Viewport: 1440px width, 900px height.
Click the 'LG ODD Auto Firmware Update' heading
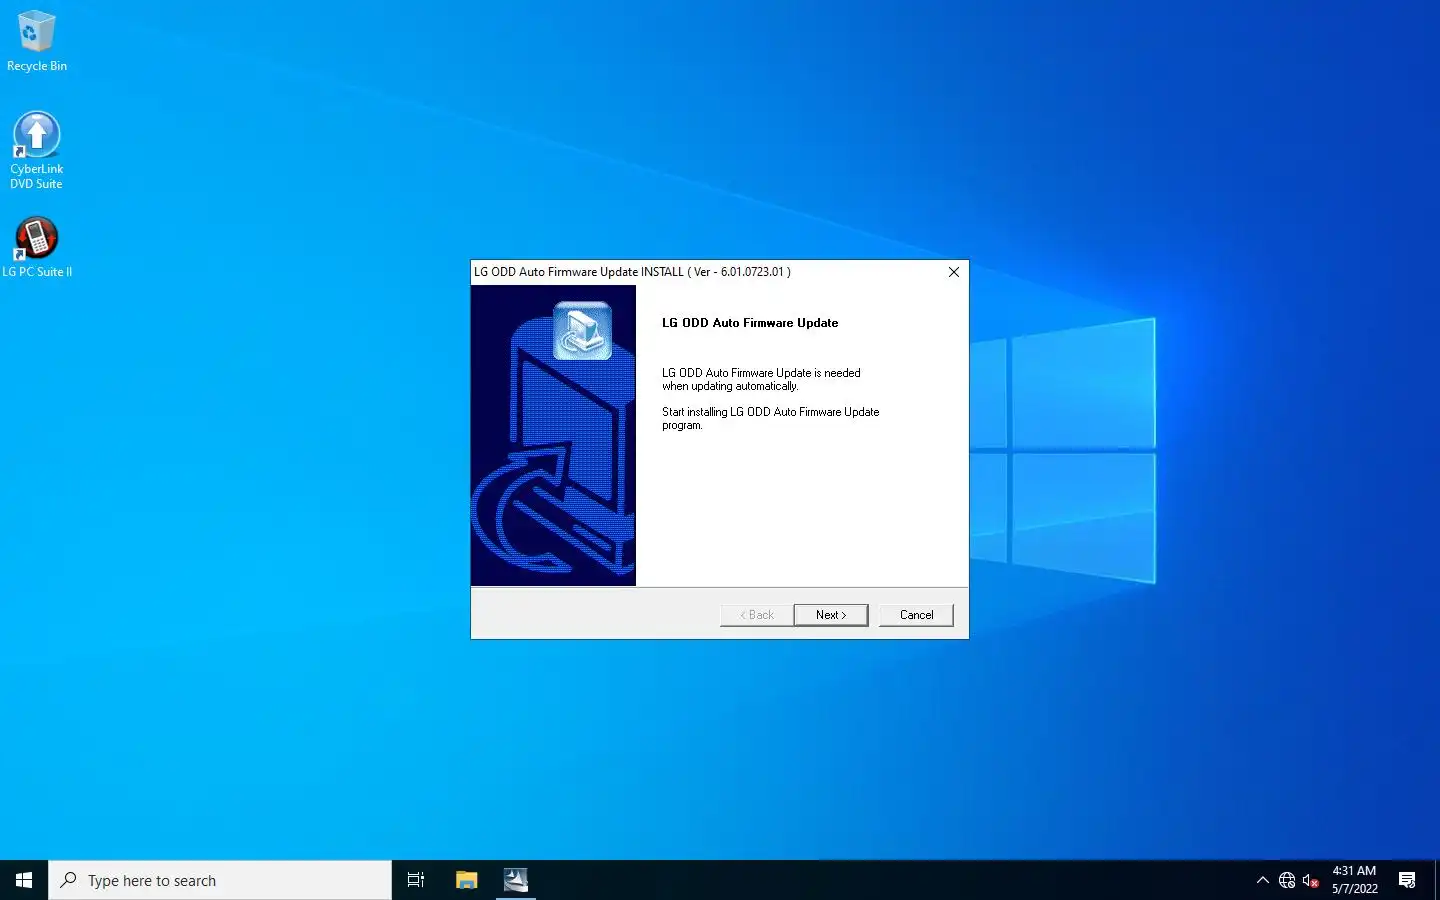point(750,323)
